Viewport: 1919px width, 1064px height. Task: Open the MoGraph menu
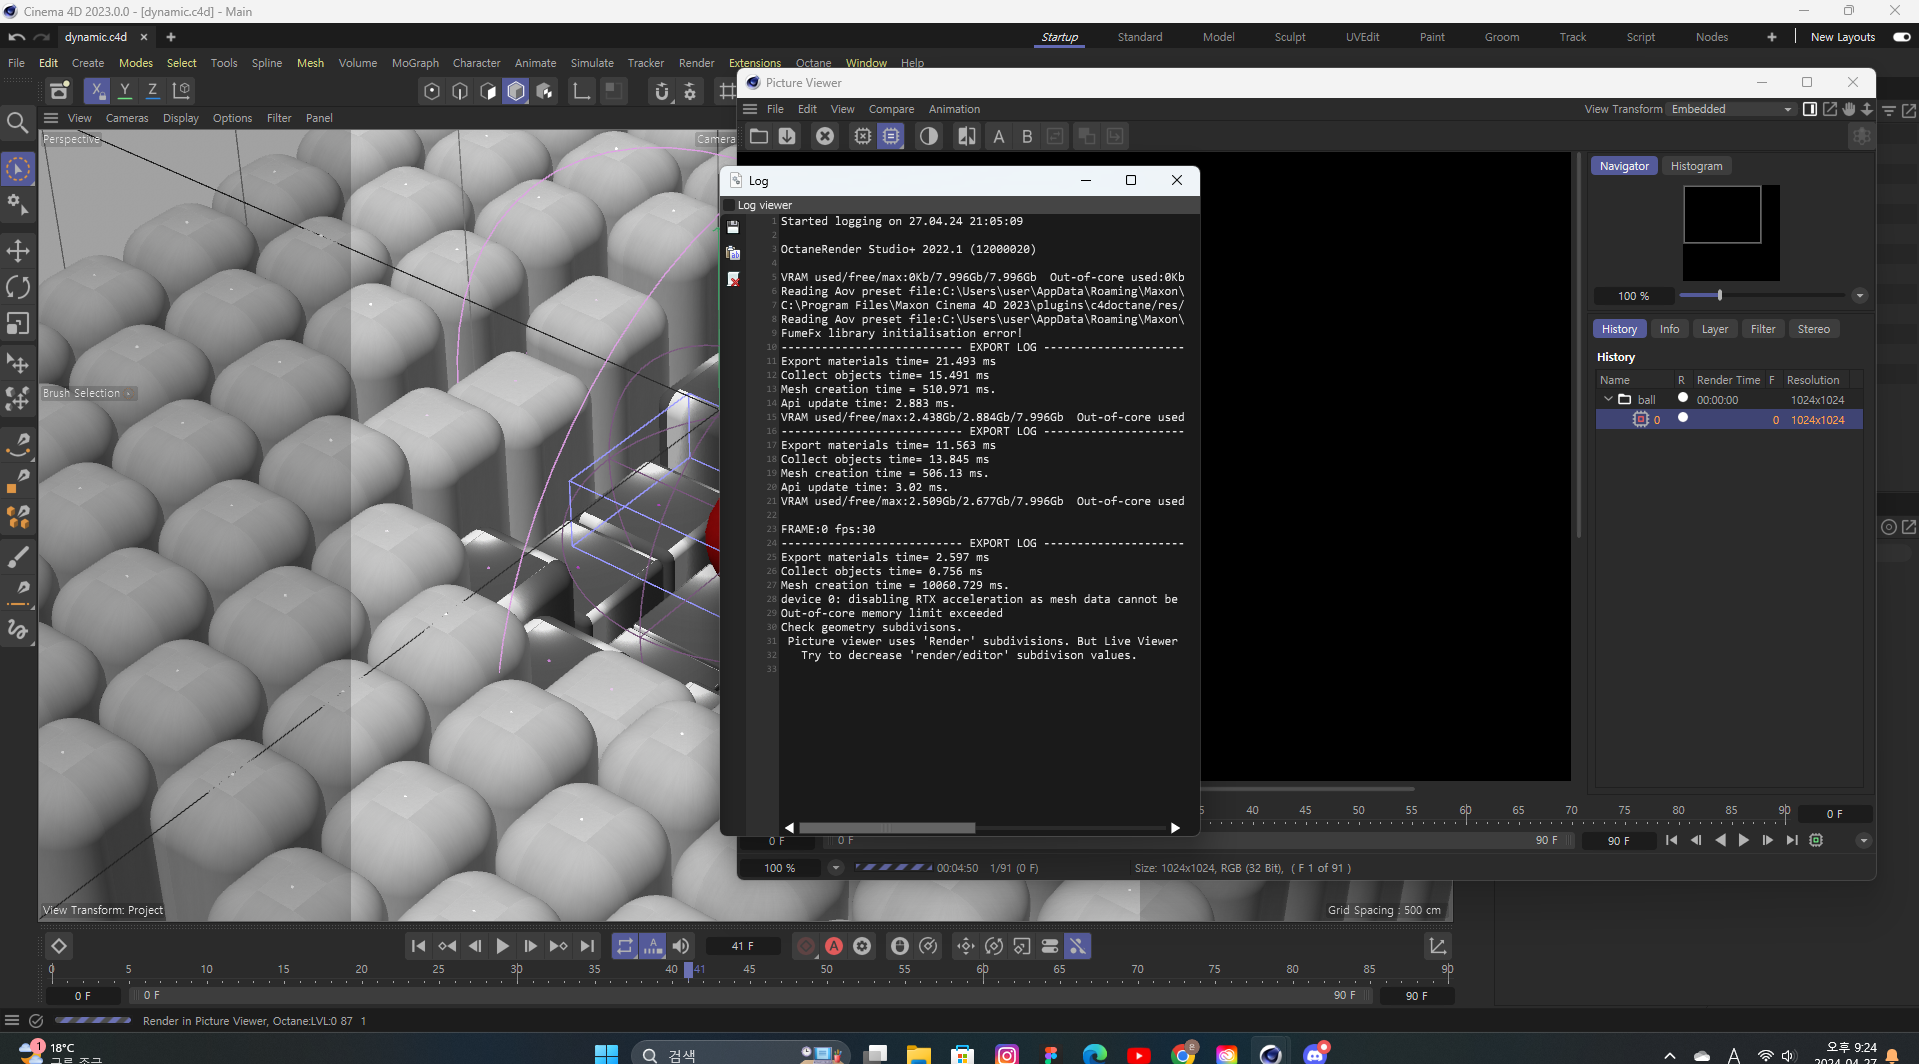click(x=415, y=63)
